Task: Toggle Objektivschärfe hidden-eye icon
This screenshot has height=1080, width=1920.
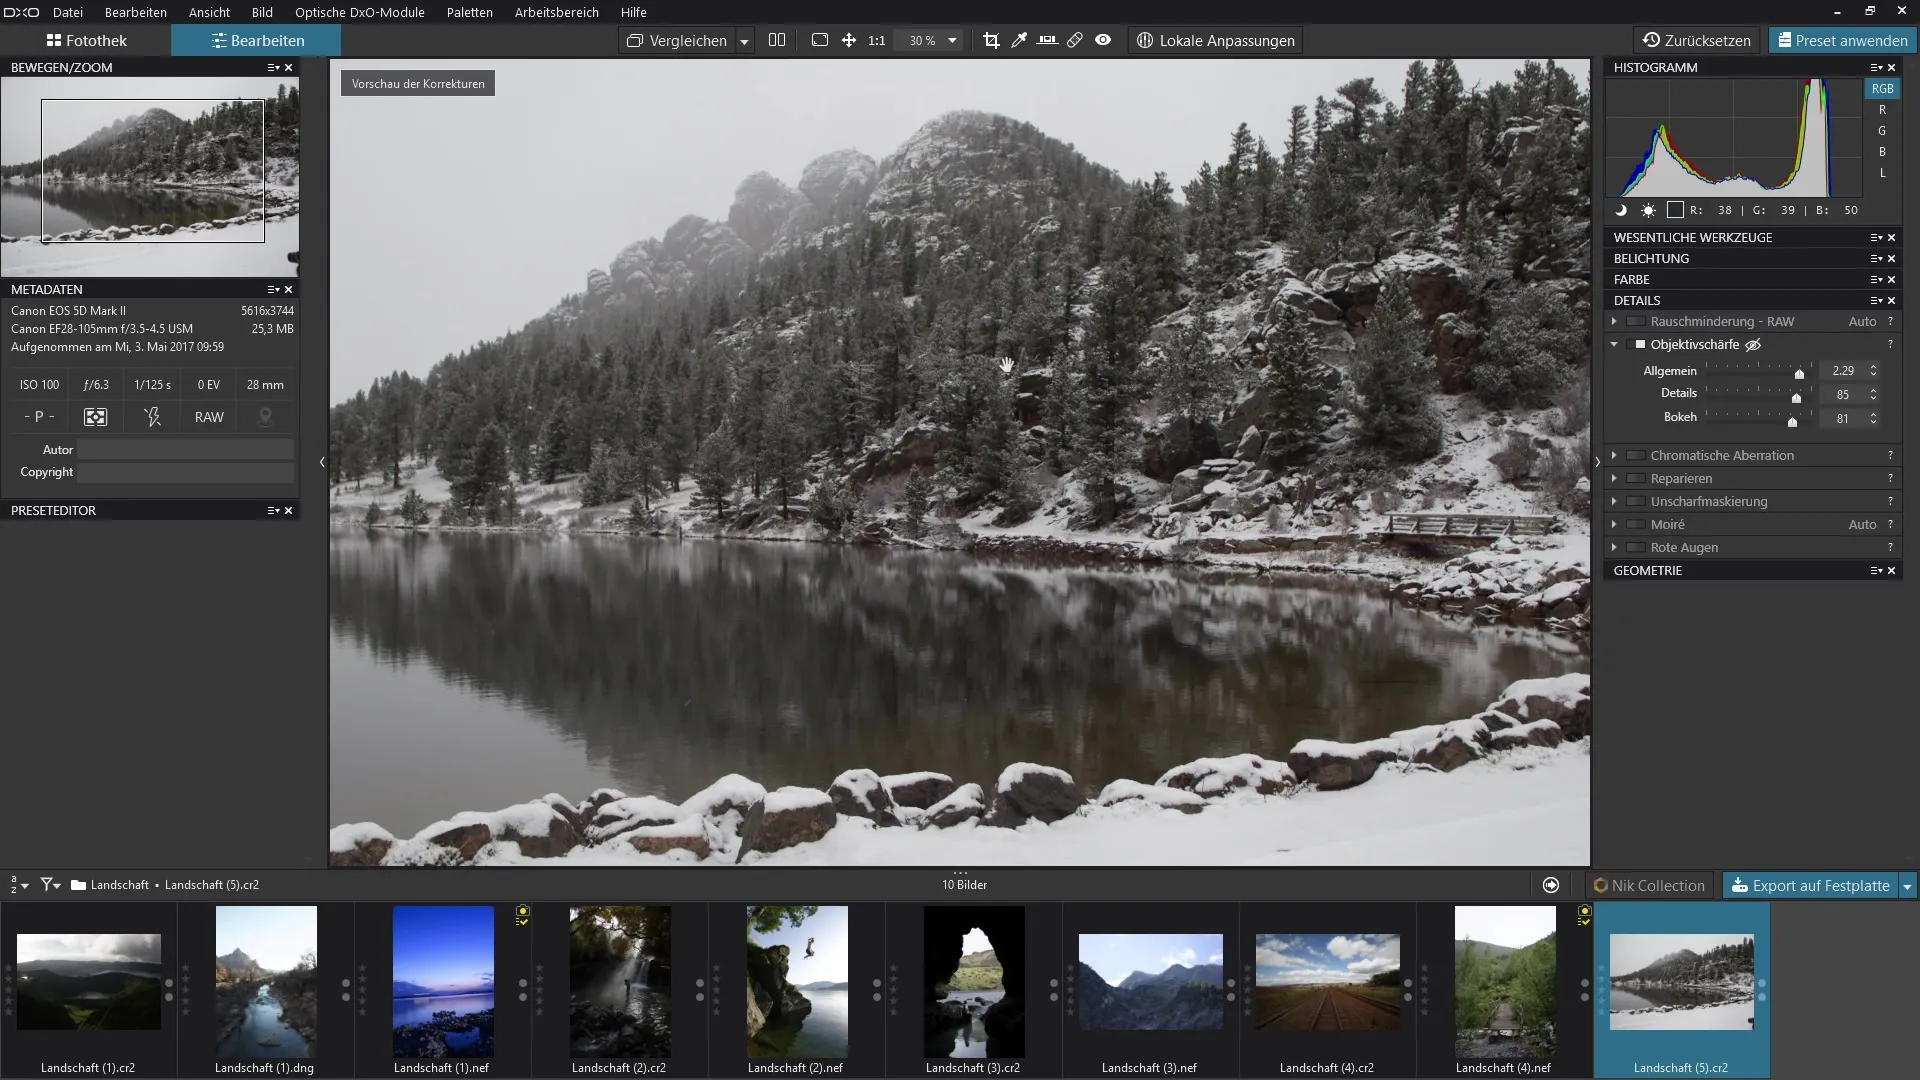Action: [x=1753, y=345]
